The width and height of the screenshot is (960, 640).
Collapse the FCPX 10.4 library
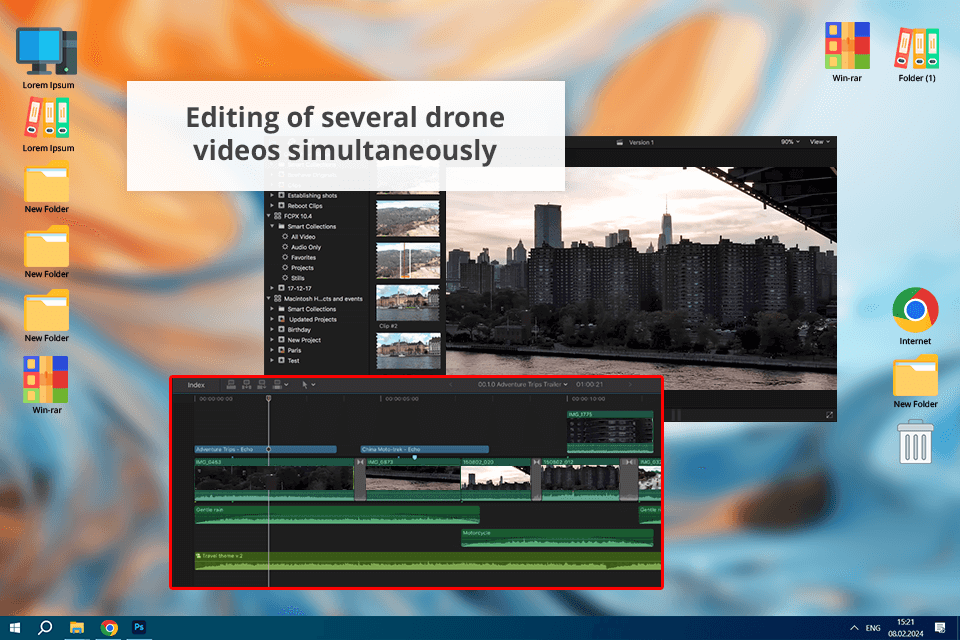tap(268, 216)
